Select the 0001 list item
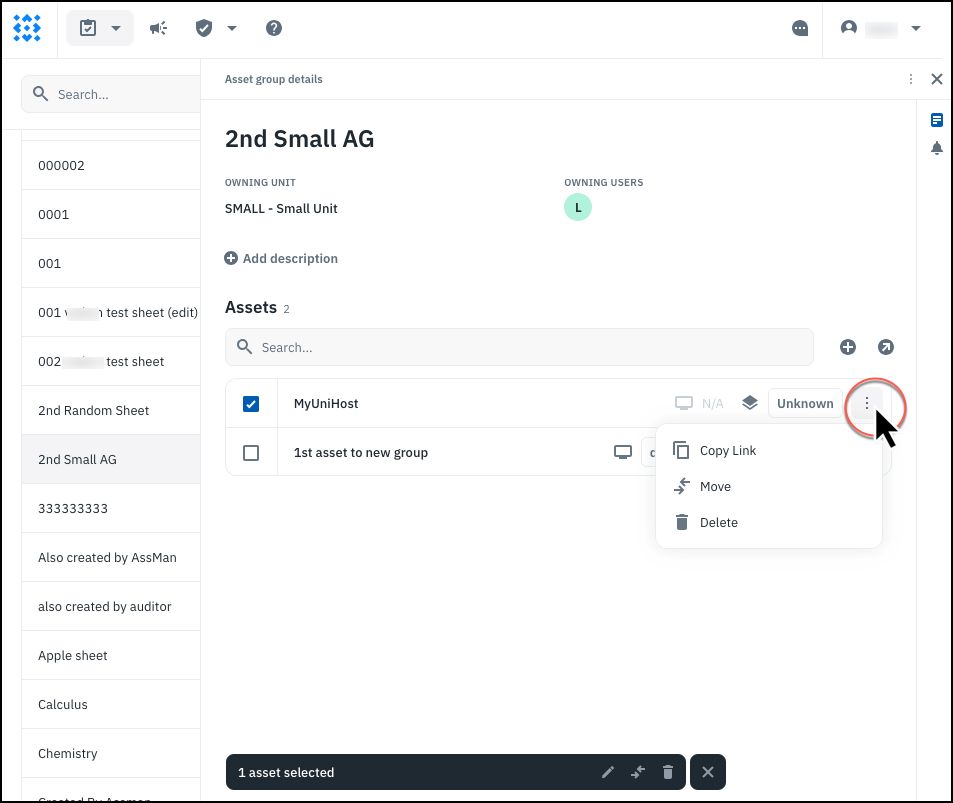 pos(111,215)
